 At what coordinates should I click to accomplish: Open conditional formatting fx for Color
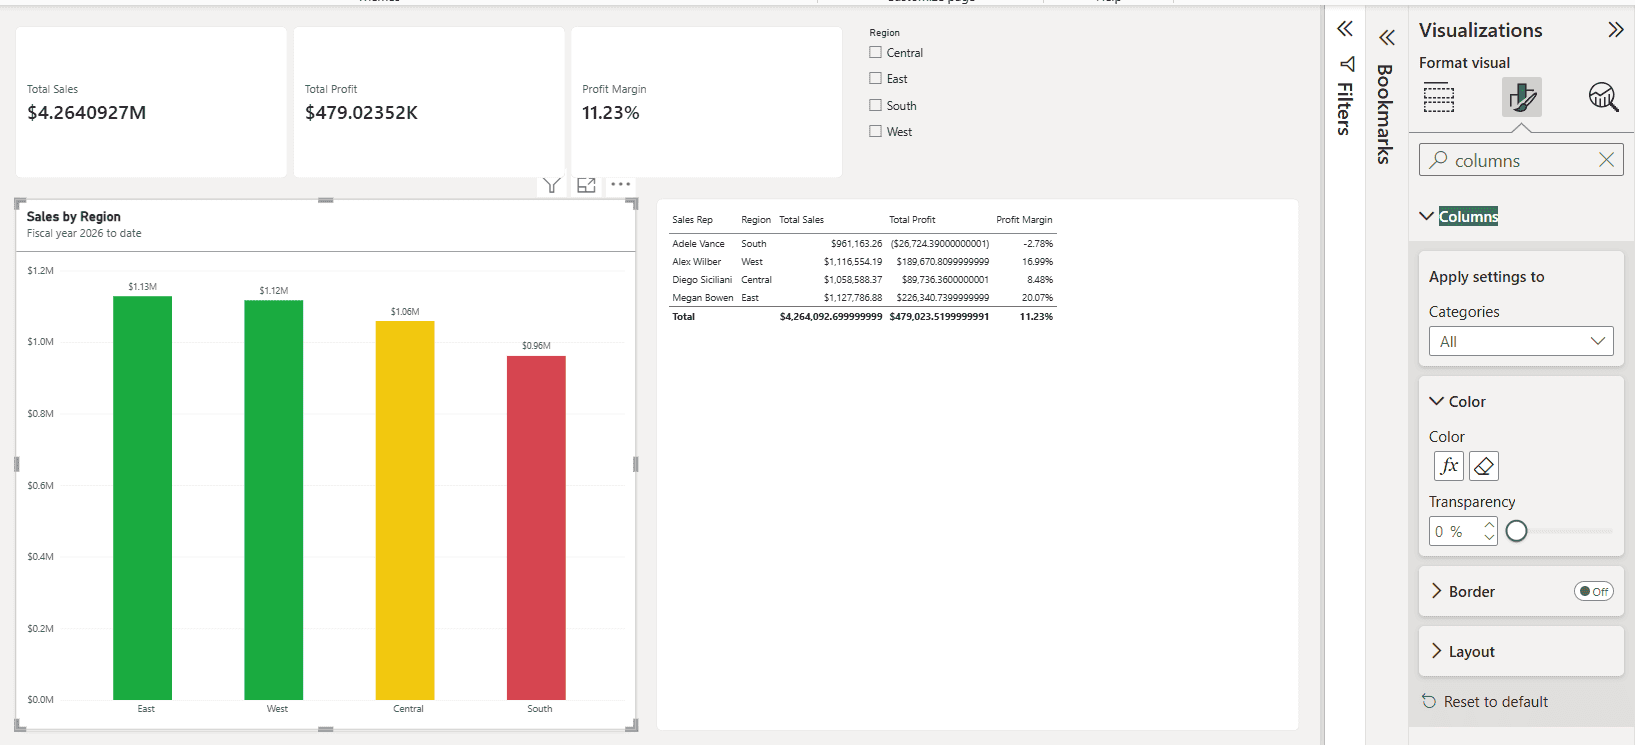(1449, 466)
